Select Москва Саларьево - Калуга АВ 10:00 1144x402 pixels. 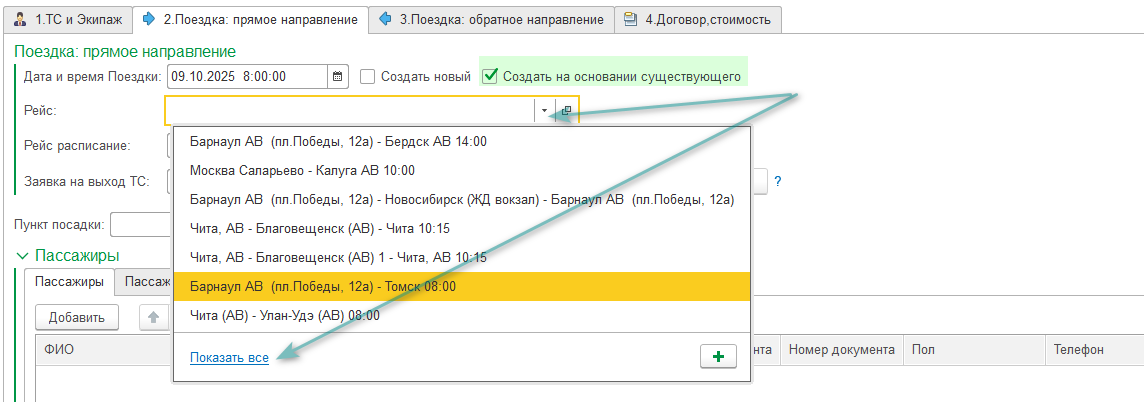[301, 171]
